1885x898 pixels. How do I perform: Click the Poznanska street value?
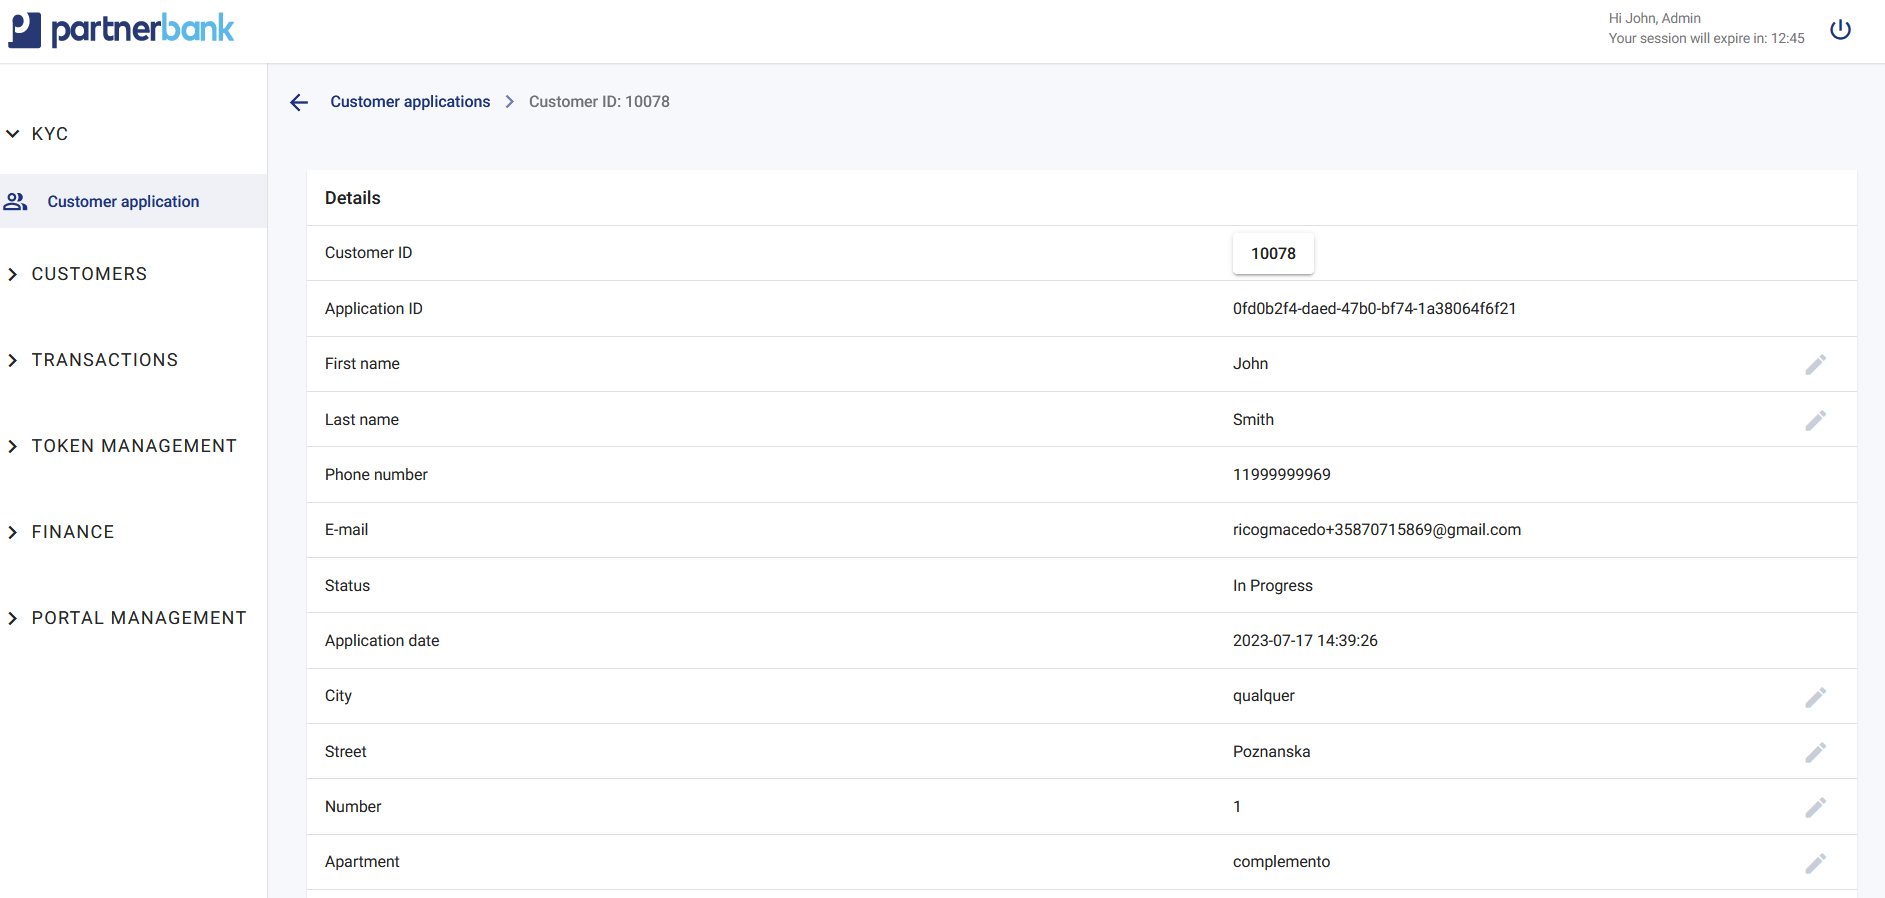click(x=1271, y=752)
